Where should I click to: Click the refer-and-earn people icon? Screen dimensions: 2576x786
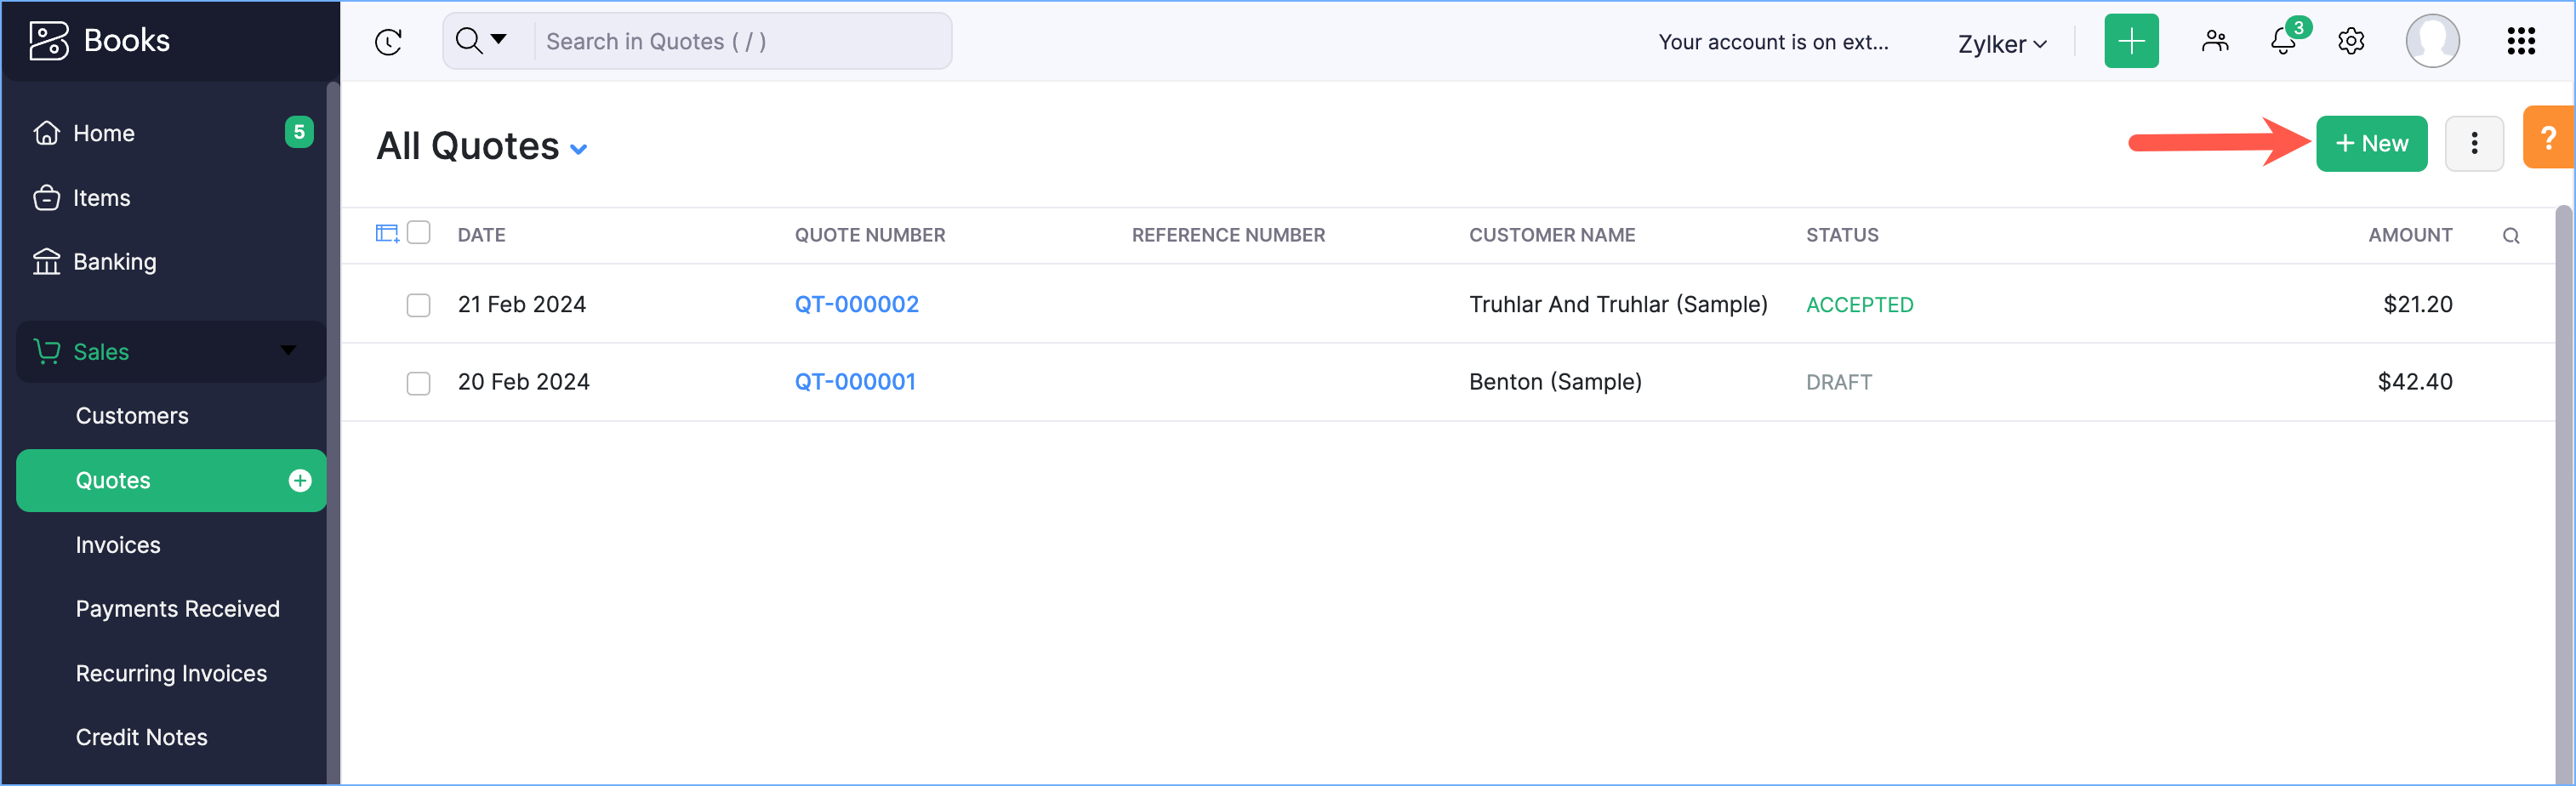coord(2215,41)
